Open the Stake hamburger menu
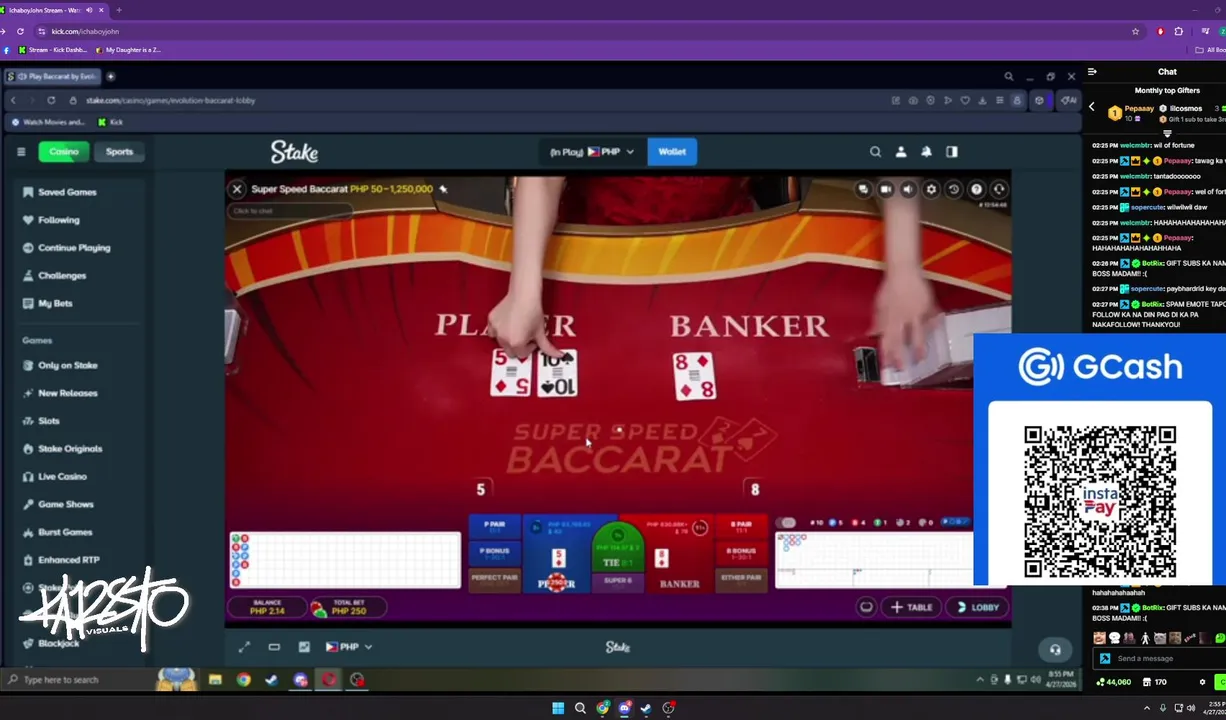The width and height of the screenshot is (1226, 720). [21, 152]
